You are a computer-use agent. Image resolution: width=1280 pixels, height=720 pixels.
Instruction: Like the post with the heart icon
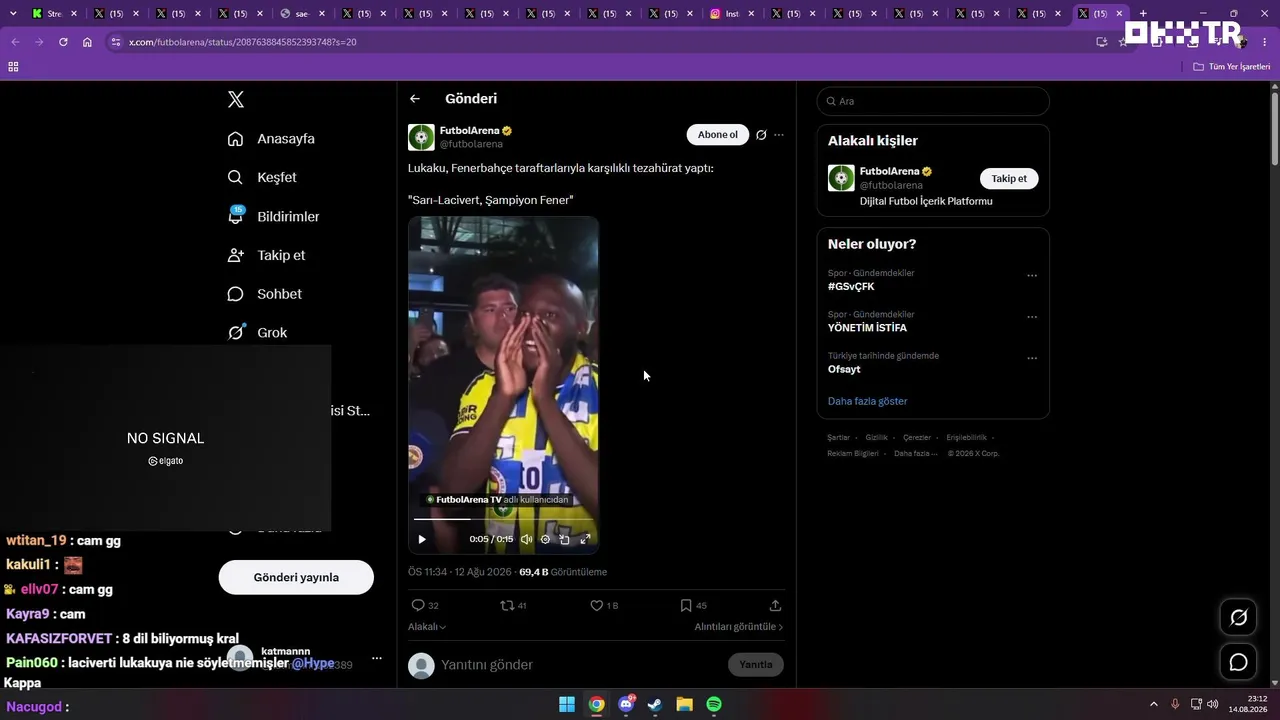[604, 605]
